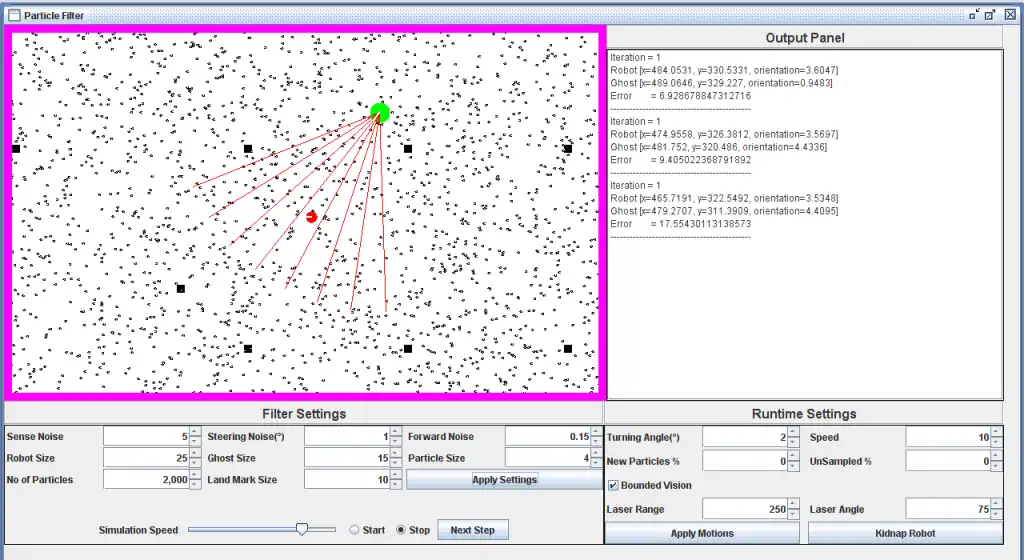1024x560 pixels.
Task: Decrease Robot Size with down arrow
Action: 195,463
